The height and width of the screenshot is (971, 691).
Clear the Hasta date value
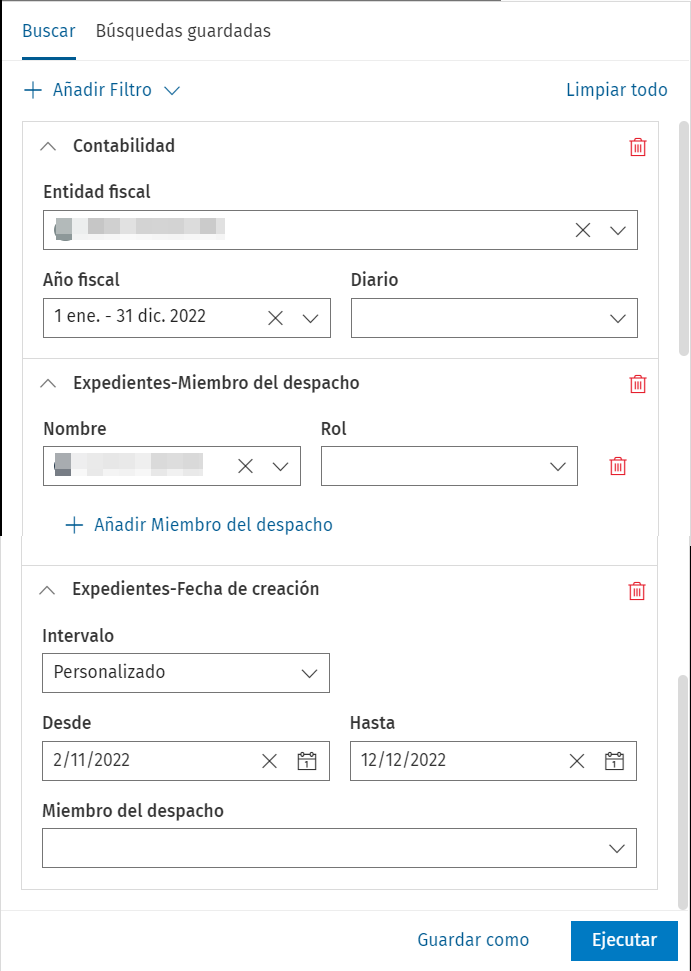pos(577,761)
